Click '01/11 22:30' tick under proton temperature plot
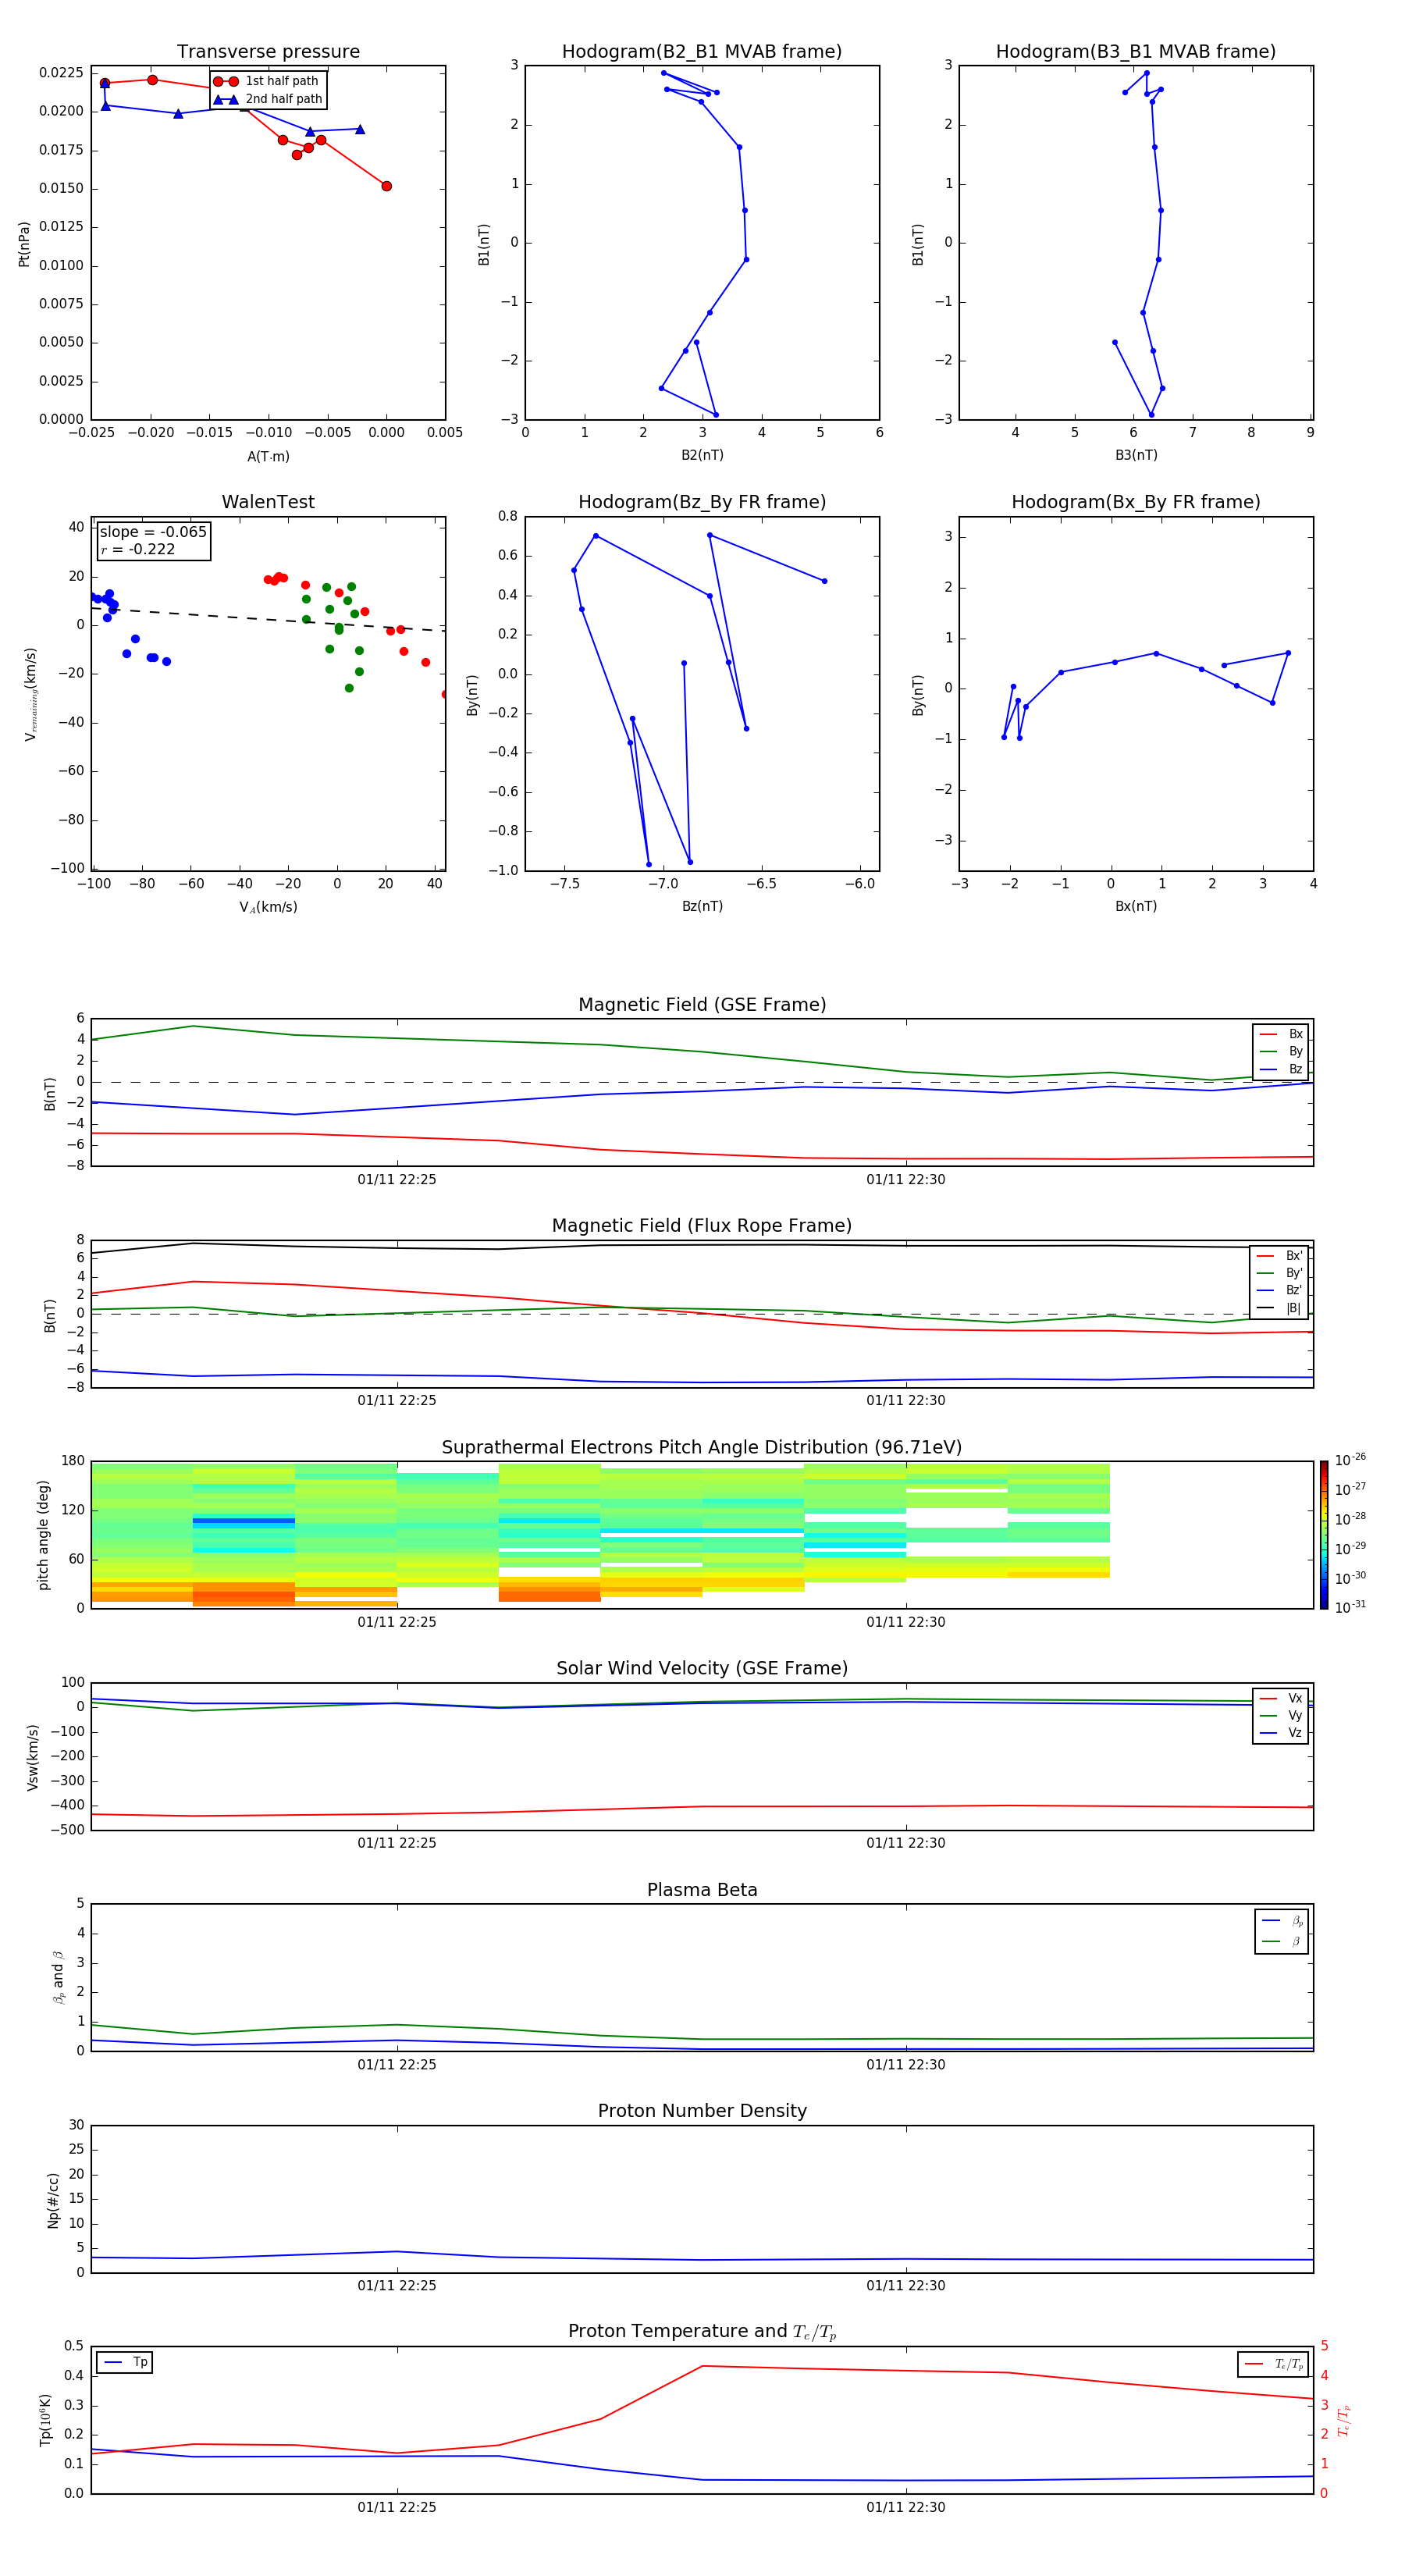This screenshot has width=1405, height=2576. point(906,2507)
